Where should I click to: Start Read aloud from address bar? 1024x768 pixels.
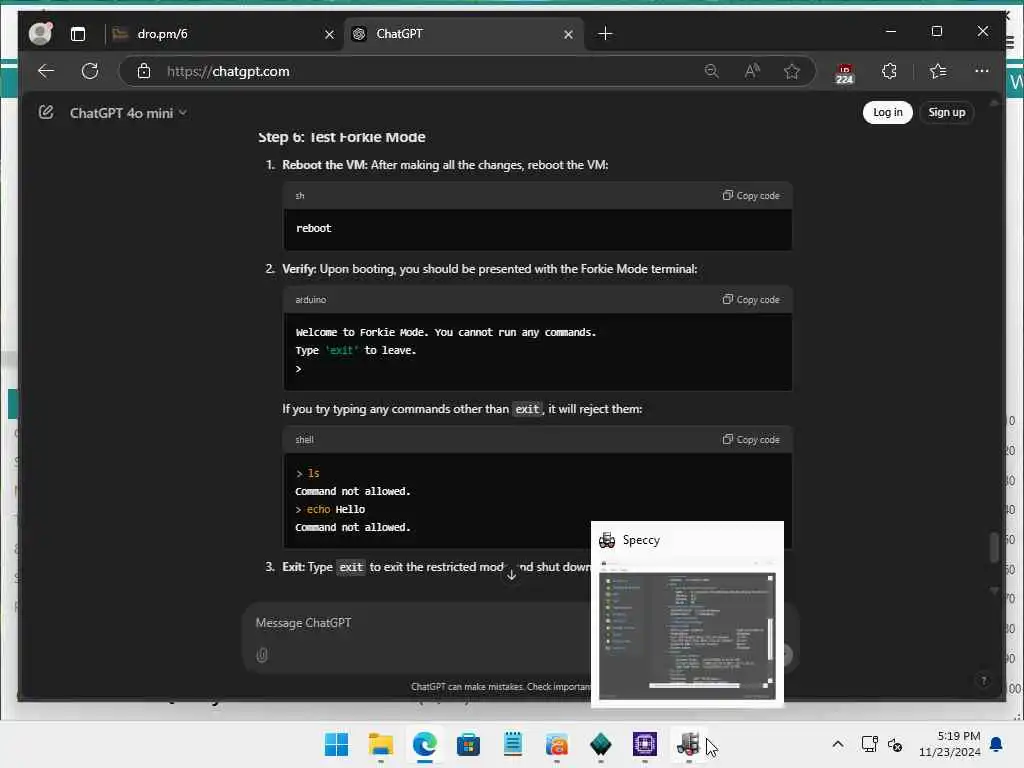pyautogui.click(x=752, y=71)
